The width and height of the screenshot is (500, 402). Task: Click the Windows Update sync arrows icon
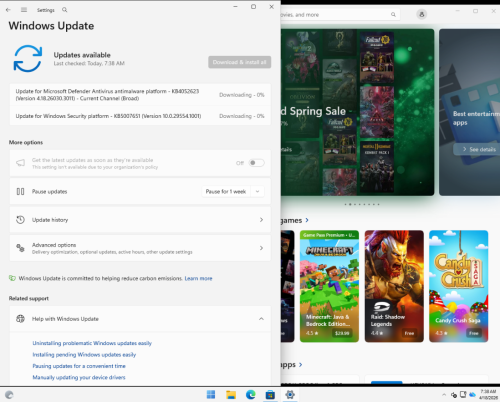28,59
